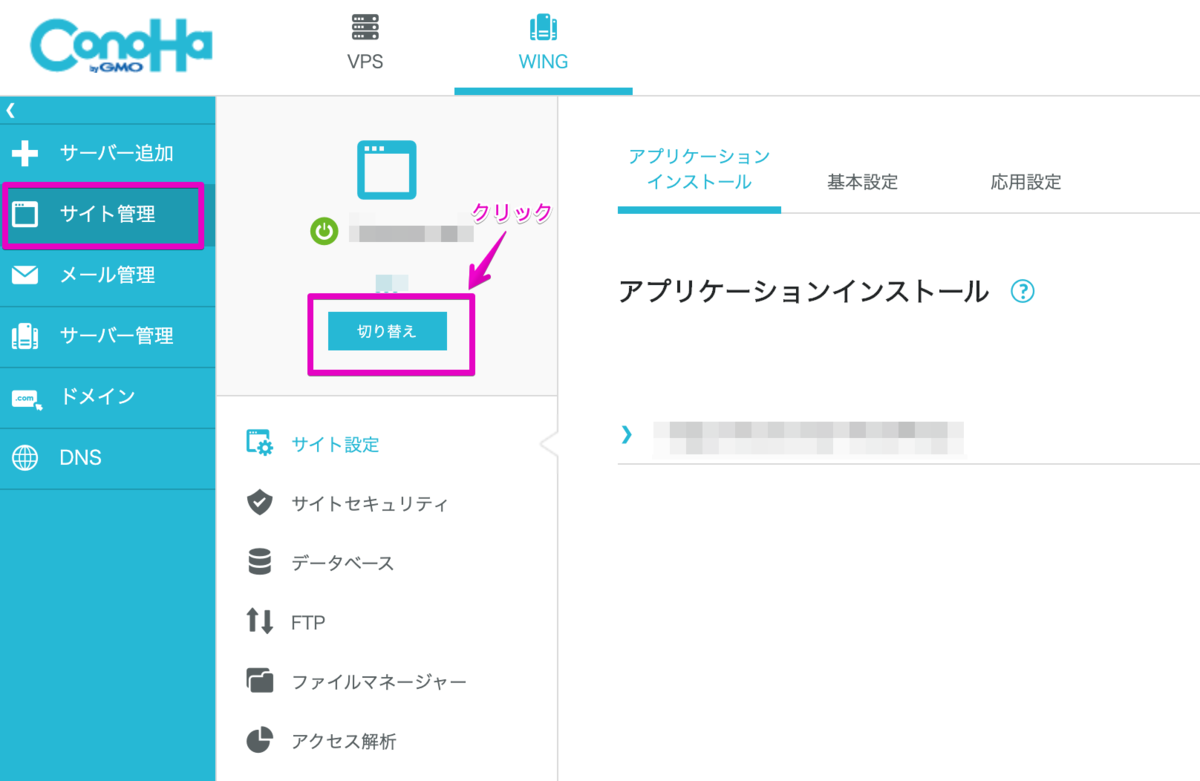This screenshot has width=1200, height=781.
Task: Click the help question mark icon
Action: pos(1023,292)
